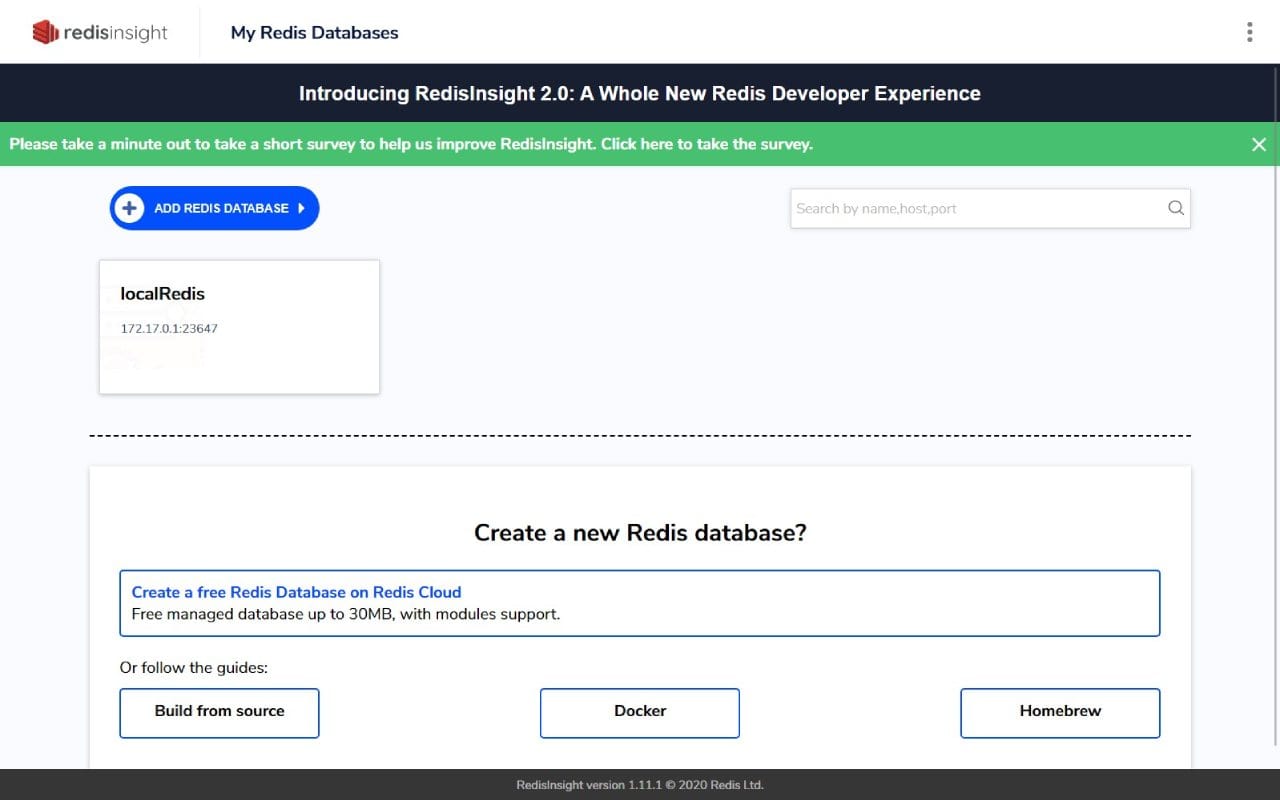Screen dimensions: 1280x800
Task: Click the localRedis database name title
Action: (x=162, y=293)
